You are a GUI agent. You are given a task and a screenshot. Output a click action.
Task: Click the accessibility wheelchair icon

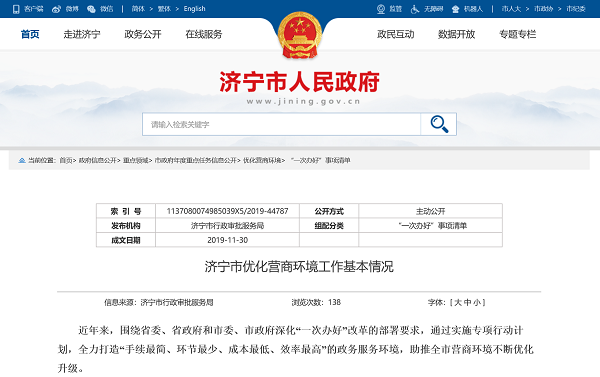(415, 9)
